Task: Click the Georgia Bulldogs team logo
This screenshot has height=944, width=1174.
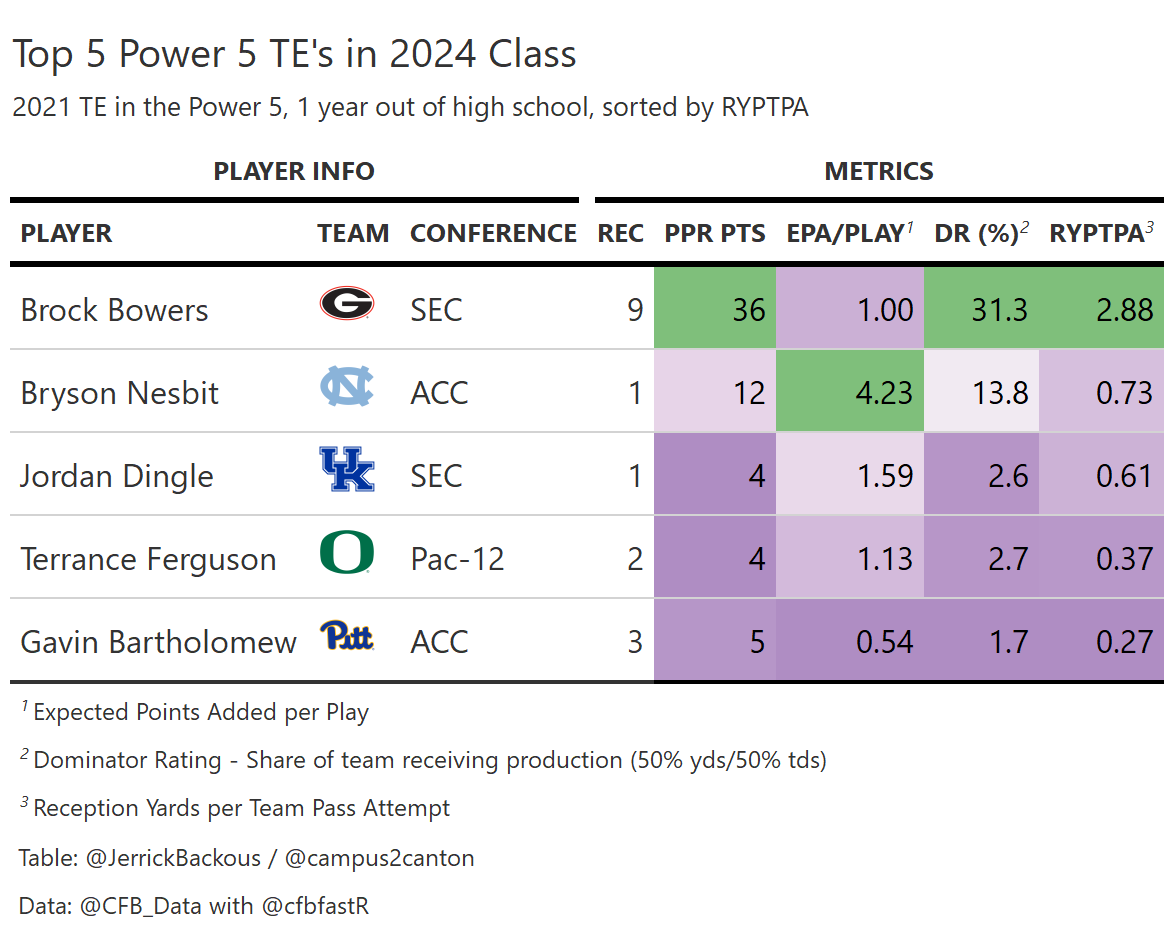Action: [346, 304]
